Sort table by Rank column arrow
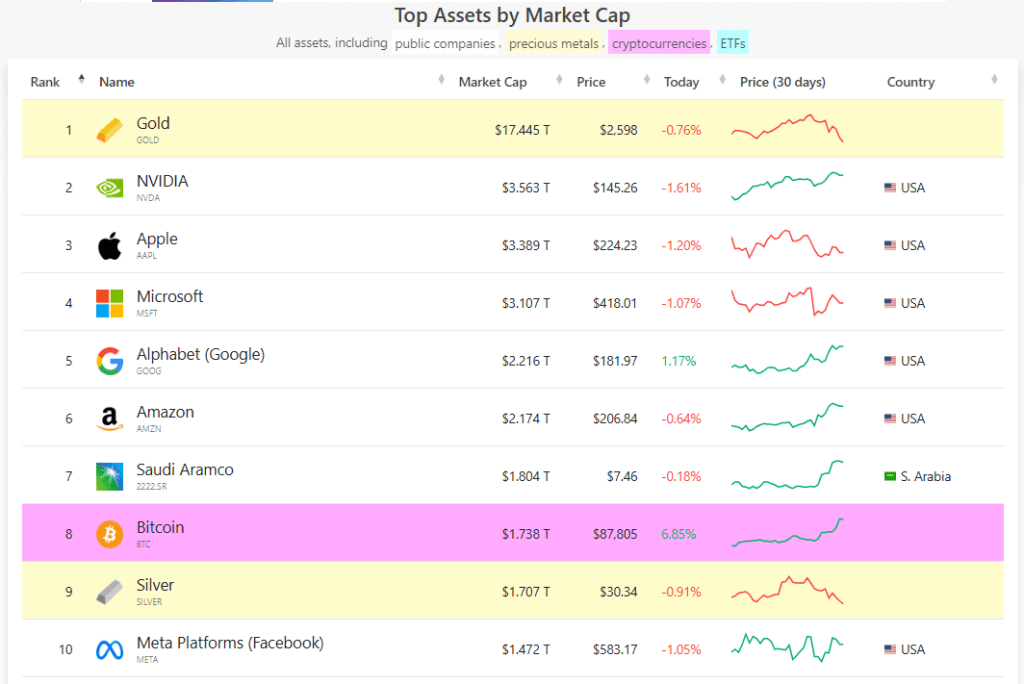 tap(81, 81)
